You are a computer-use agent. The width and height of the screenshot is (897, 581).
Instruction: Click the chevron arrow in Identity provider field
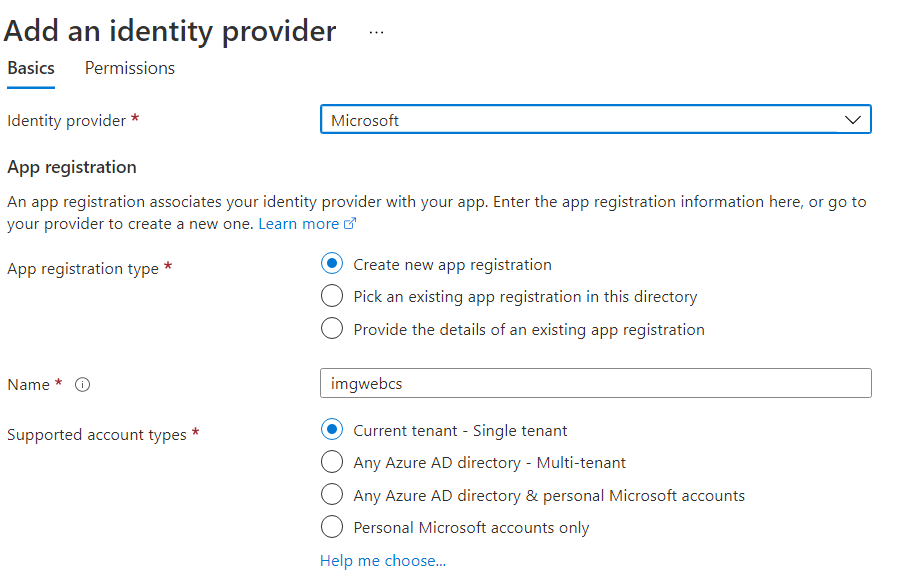coord(853,120)
